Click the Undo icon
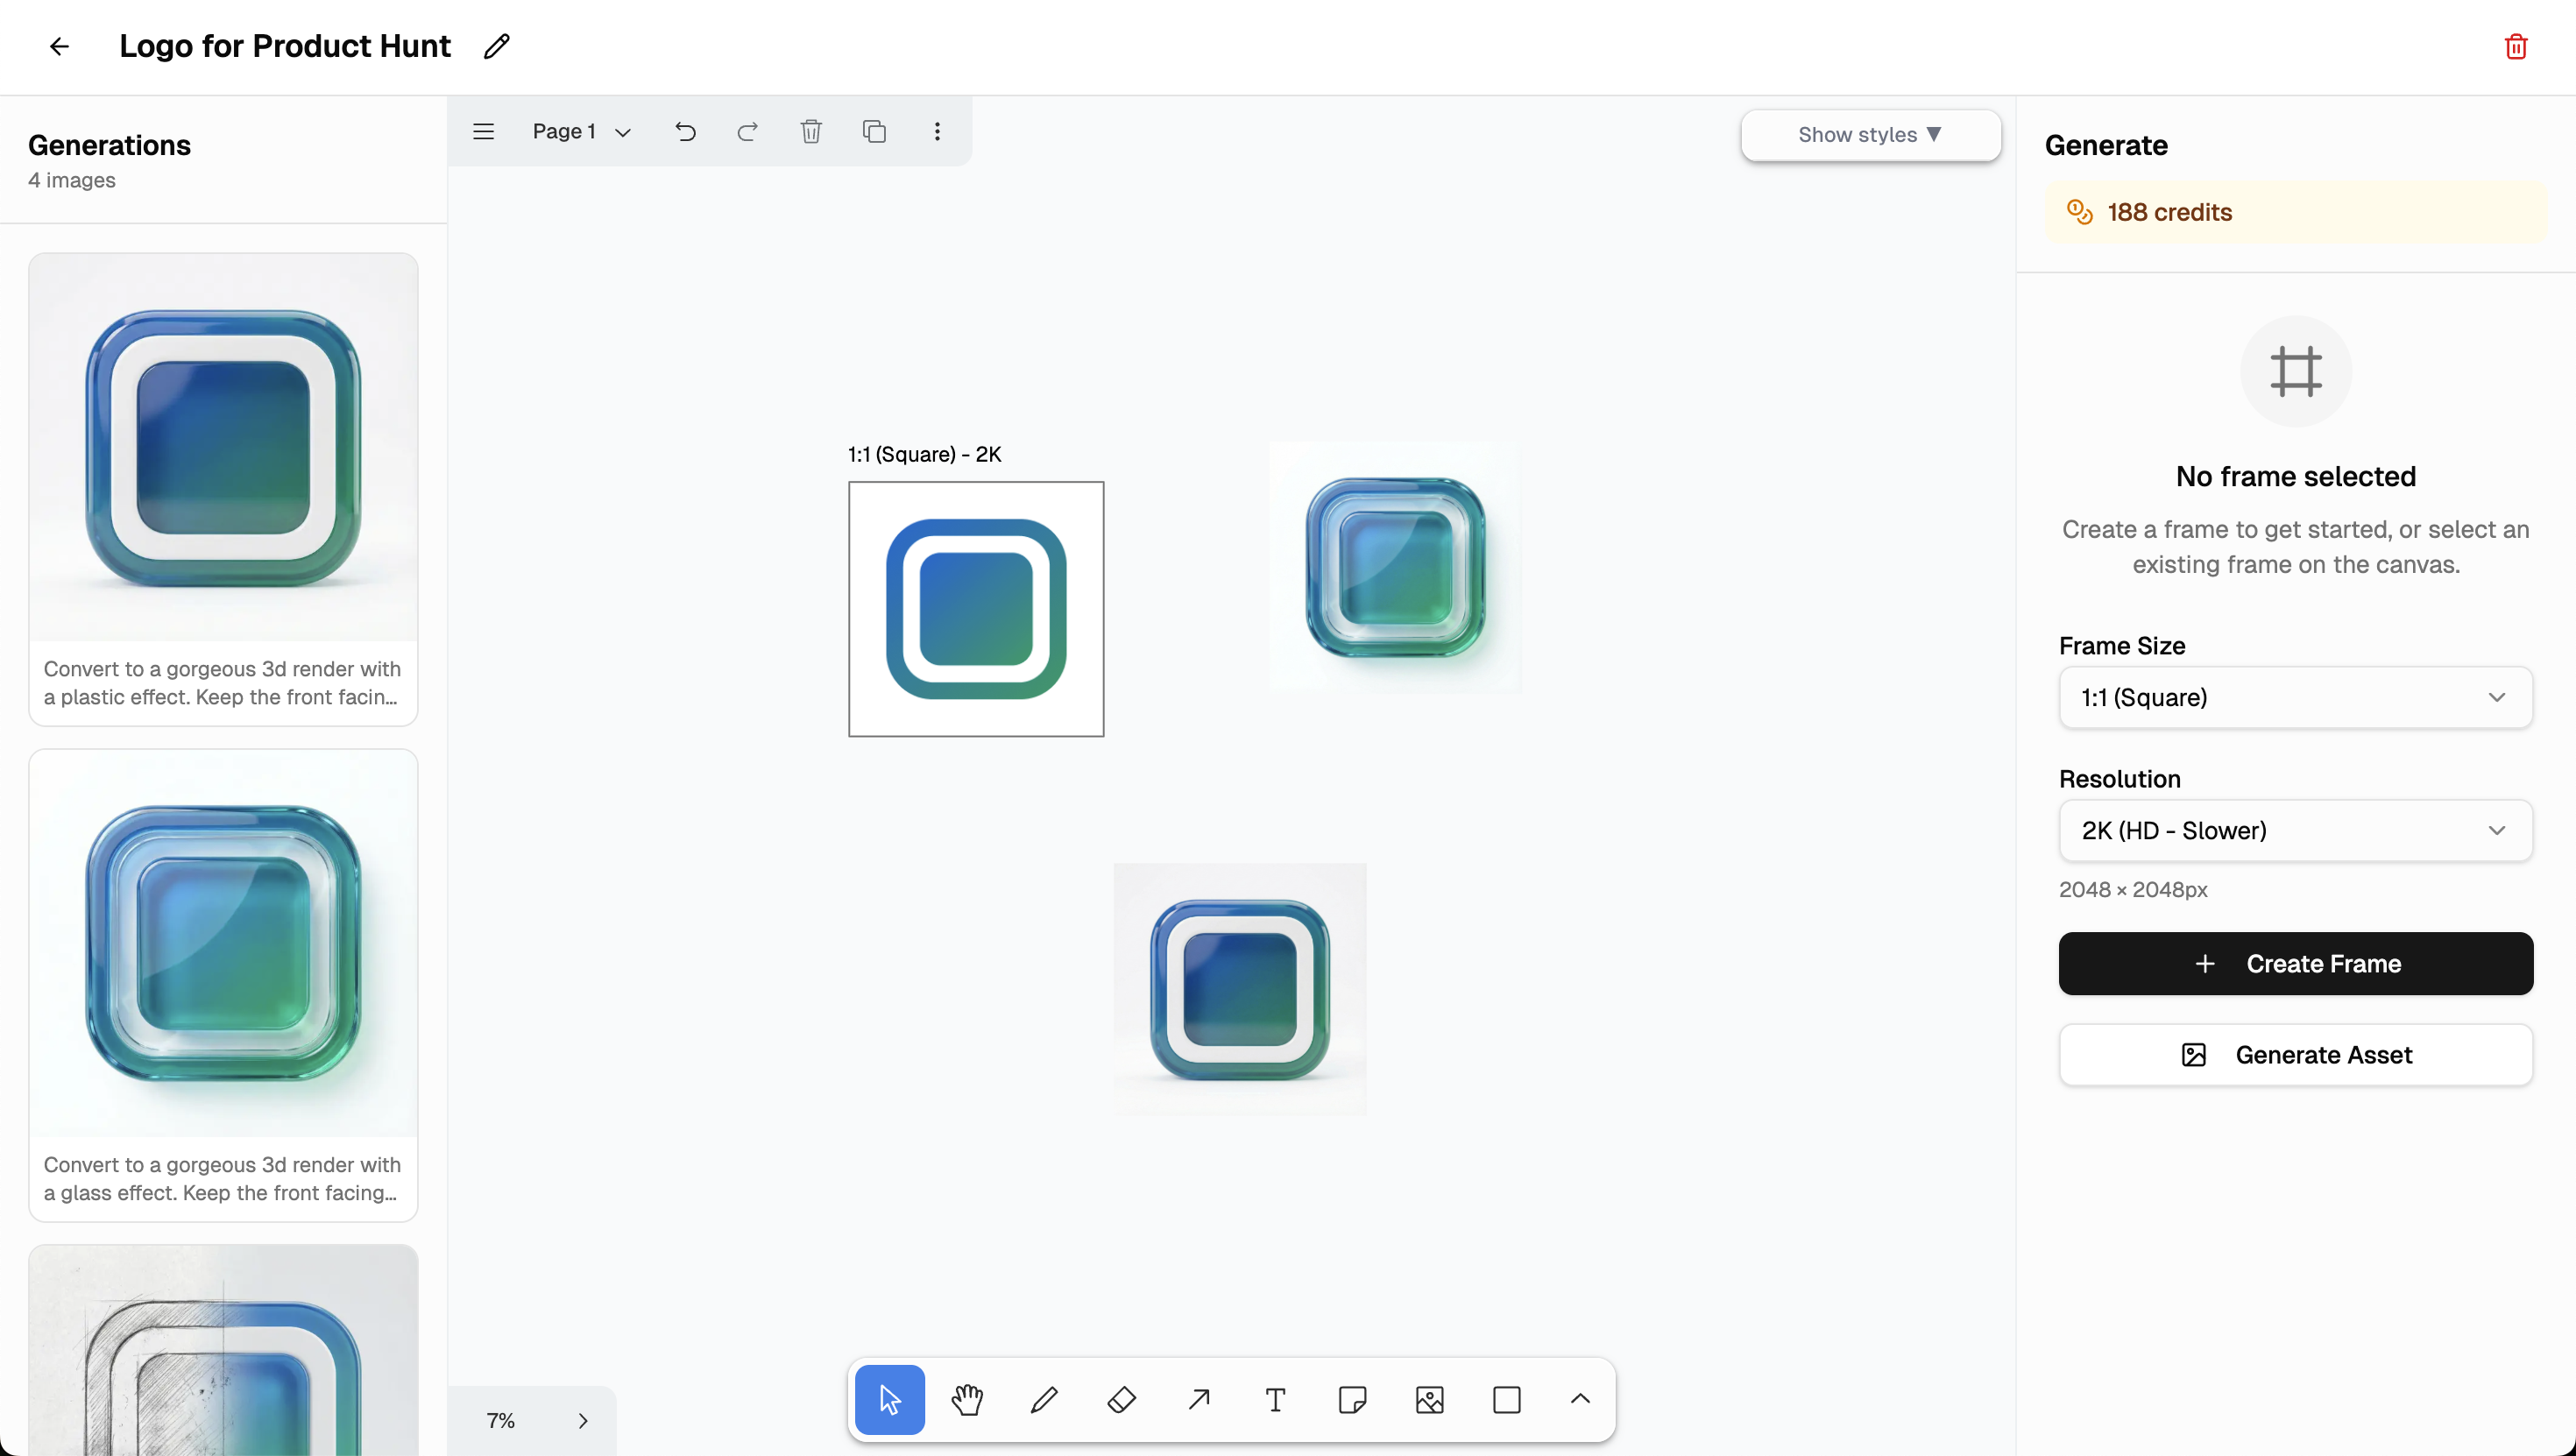 tap(685, 131)
